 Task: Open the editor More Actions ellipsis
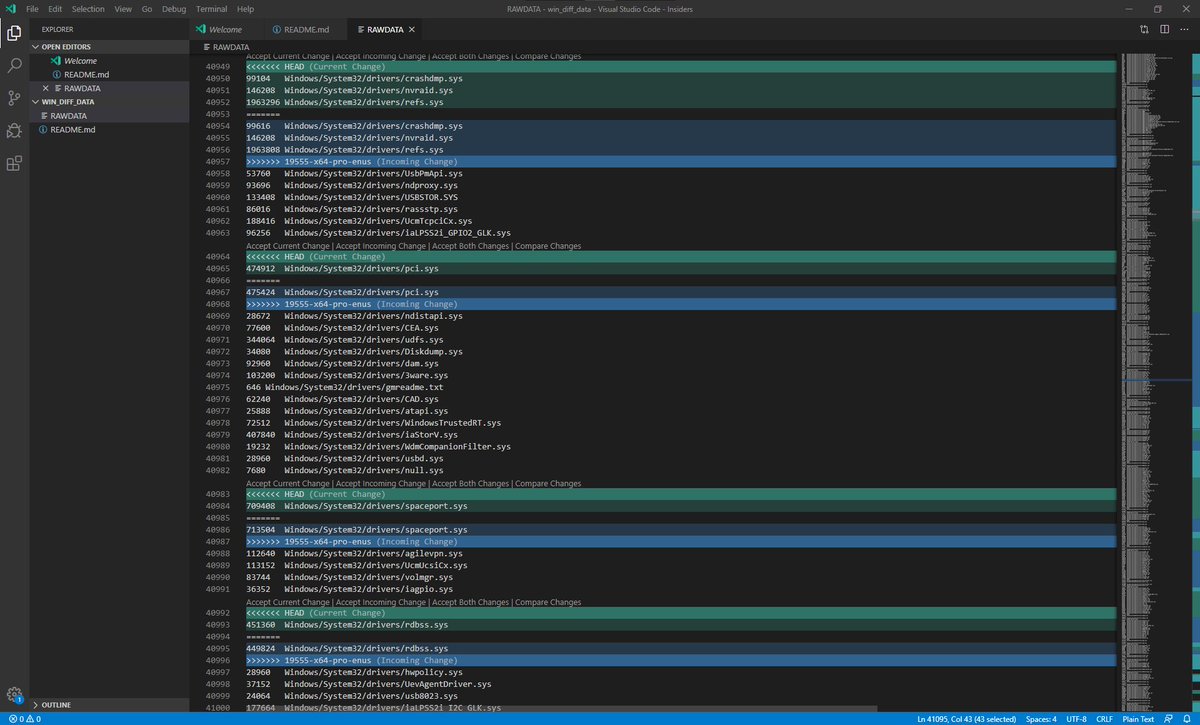[x=1185, y=29]
